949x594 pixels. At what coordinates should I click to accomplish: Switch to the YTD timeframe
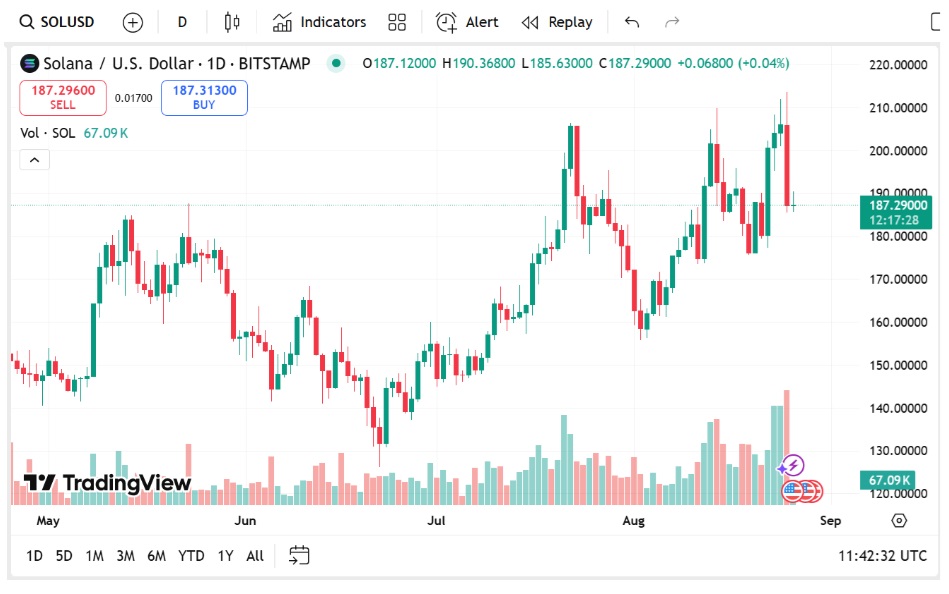190,555
